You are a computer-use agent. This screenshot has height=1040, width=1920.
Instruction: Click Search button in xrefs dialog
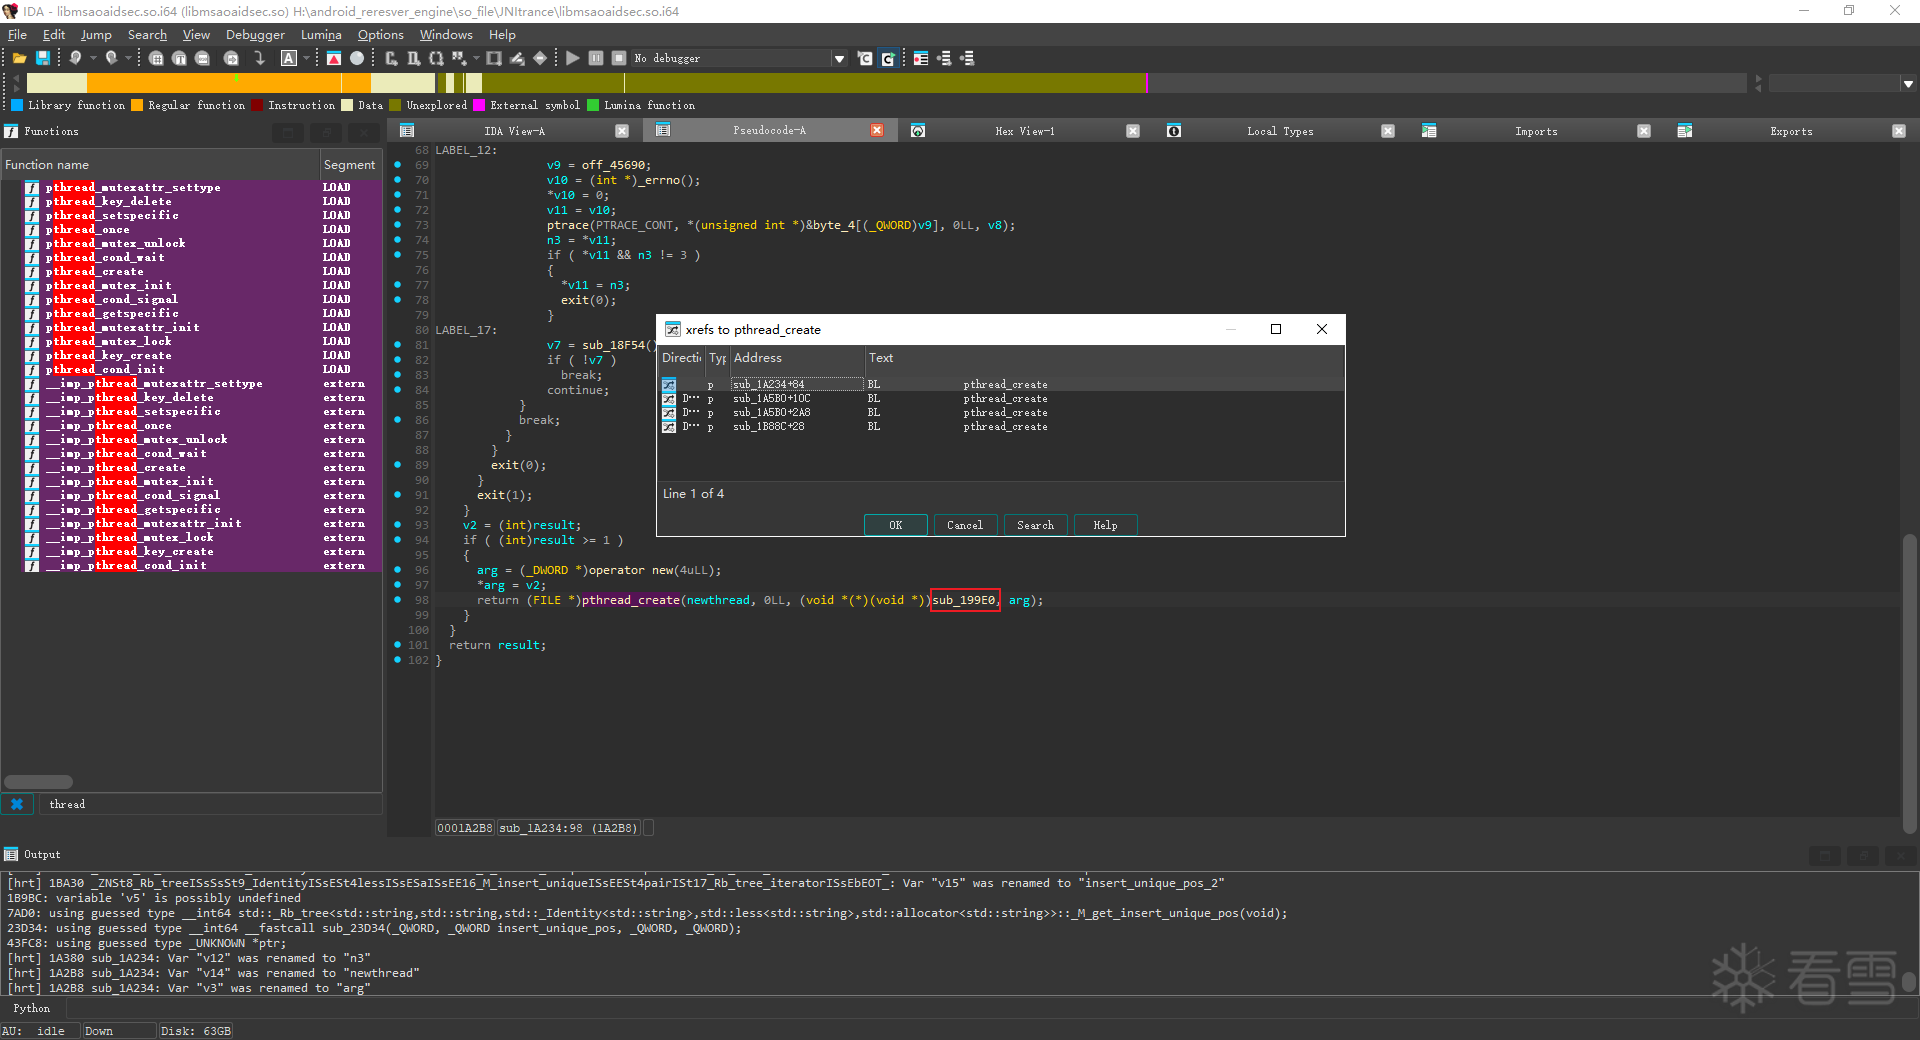1035,525
